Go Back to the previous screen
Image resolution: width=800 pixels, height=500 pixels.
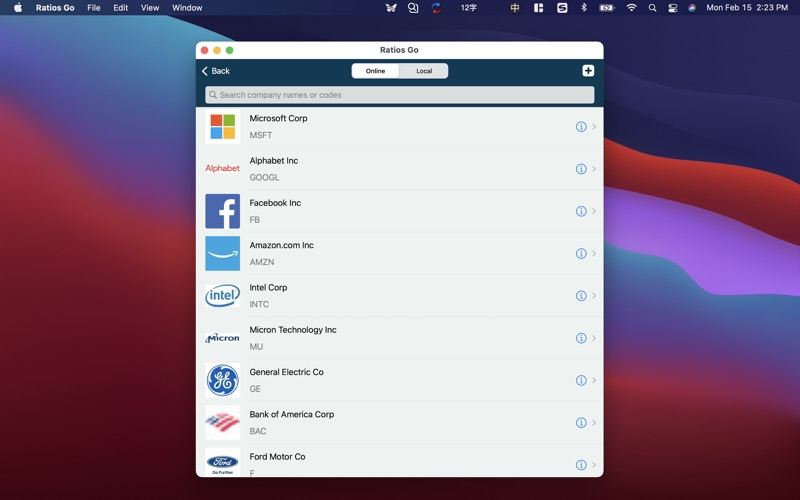pos(216,71)
